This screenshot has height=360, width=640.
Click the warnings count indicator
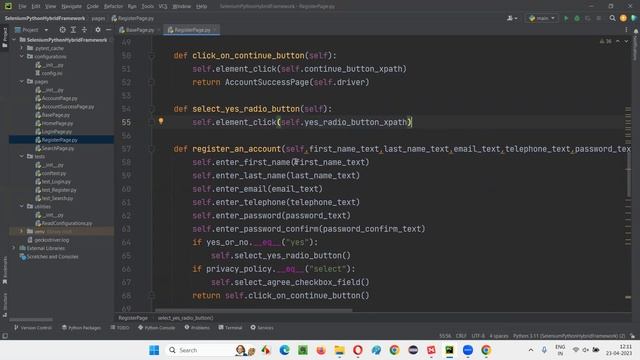tap(605, 41)
